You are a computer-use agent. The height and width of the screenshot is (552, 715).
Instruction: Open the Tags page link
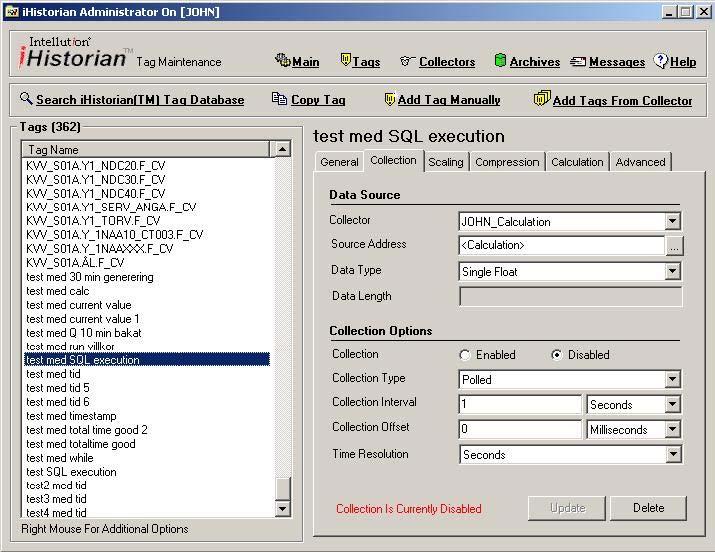(366, 62)
